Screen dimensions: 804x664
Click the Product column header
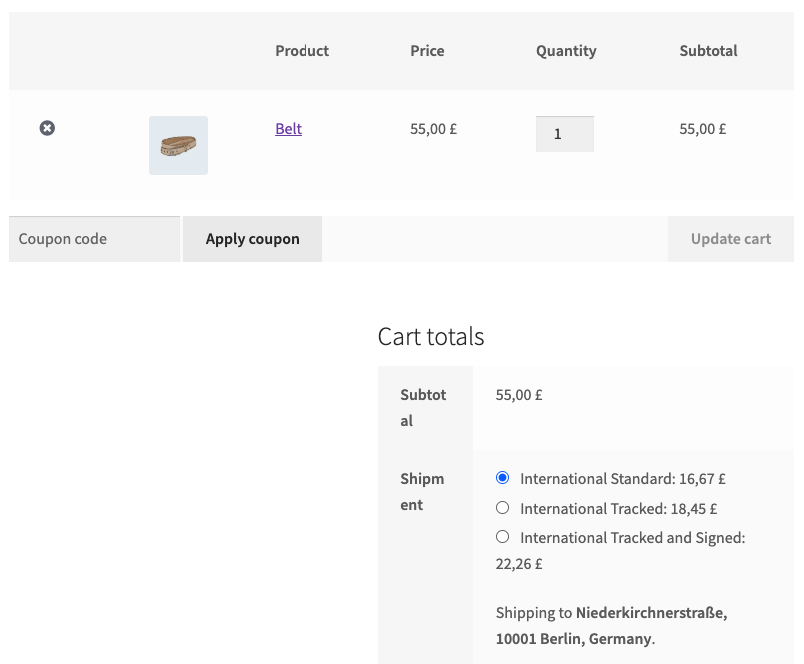(302, 50)
